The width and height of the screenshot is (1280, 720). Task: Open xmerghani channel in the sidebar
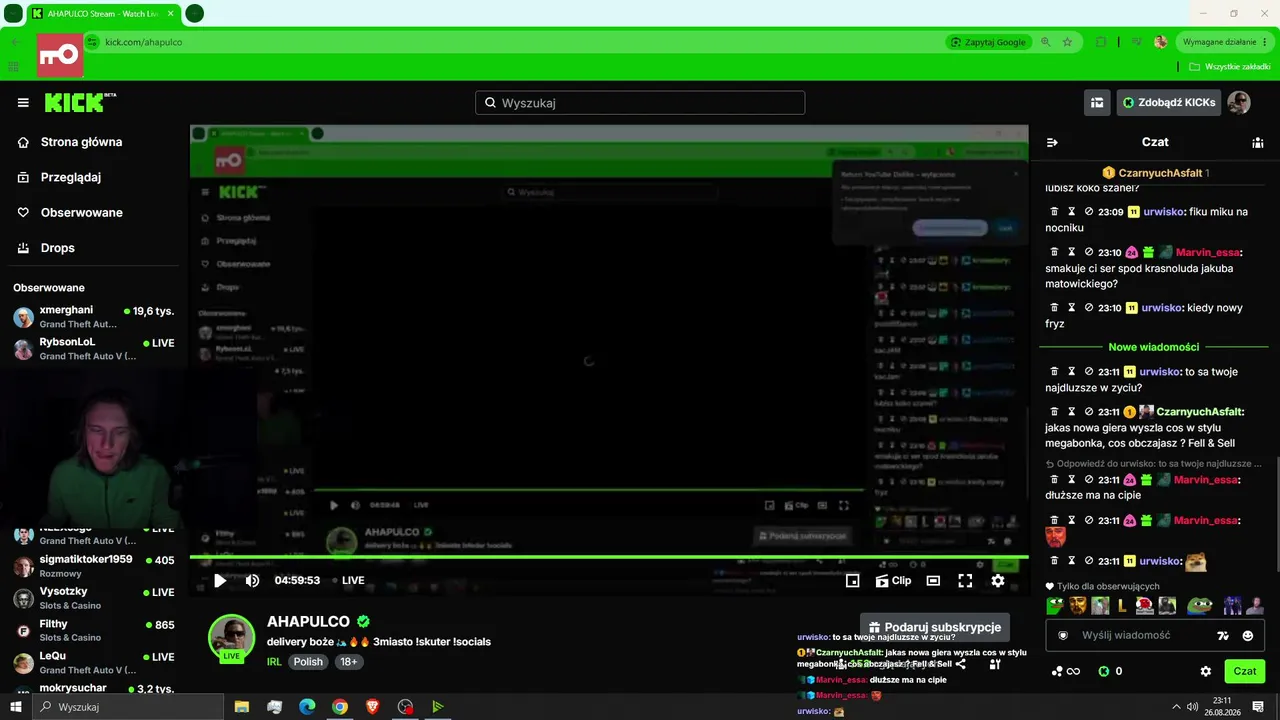94,317
